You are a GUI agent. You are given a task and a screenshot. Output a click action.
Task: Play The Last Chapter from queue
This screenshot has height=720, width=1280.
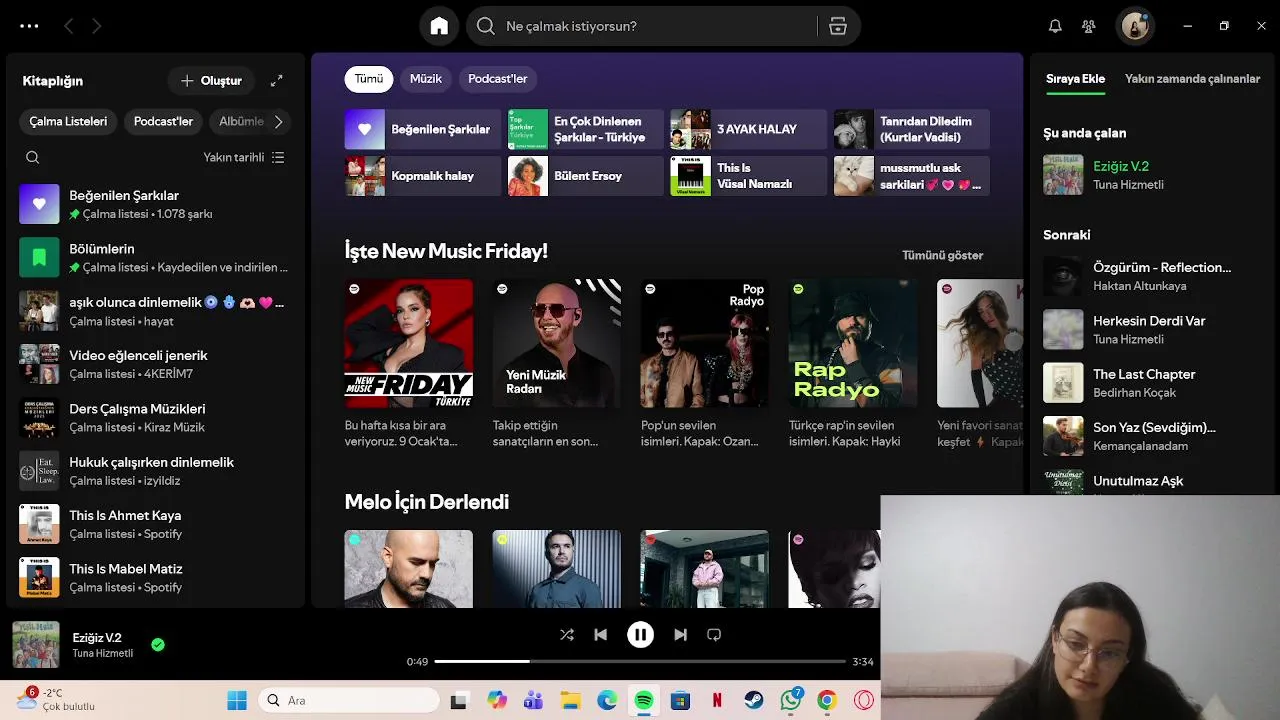click(x=1150, y=383)
